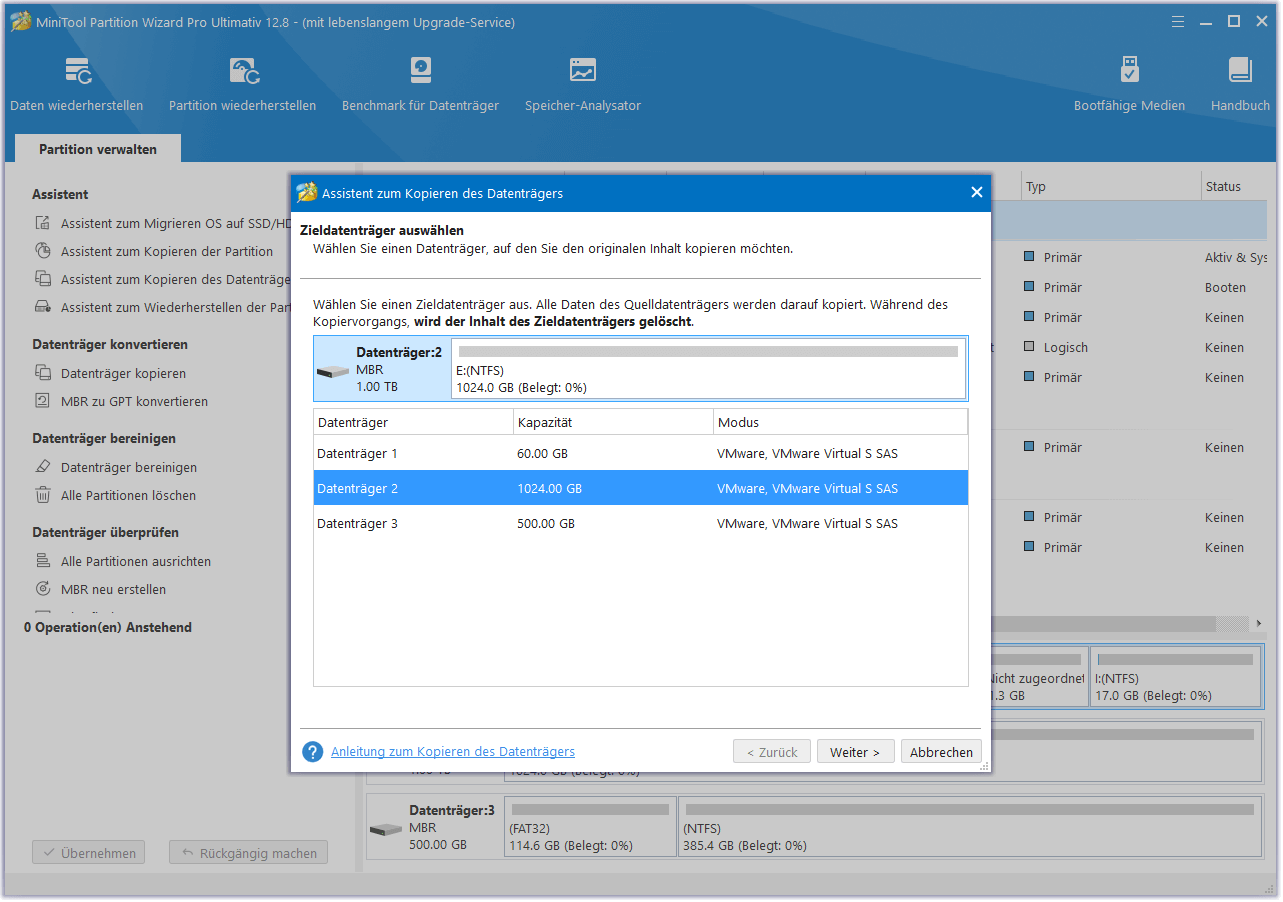Click Datenträger überprüfen section heading
Viewport: 1283px width, 902px height.
105,532
